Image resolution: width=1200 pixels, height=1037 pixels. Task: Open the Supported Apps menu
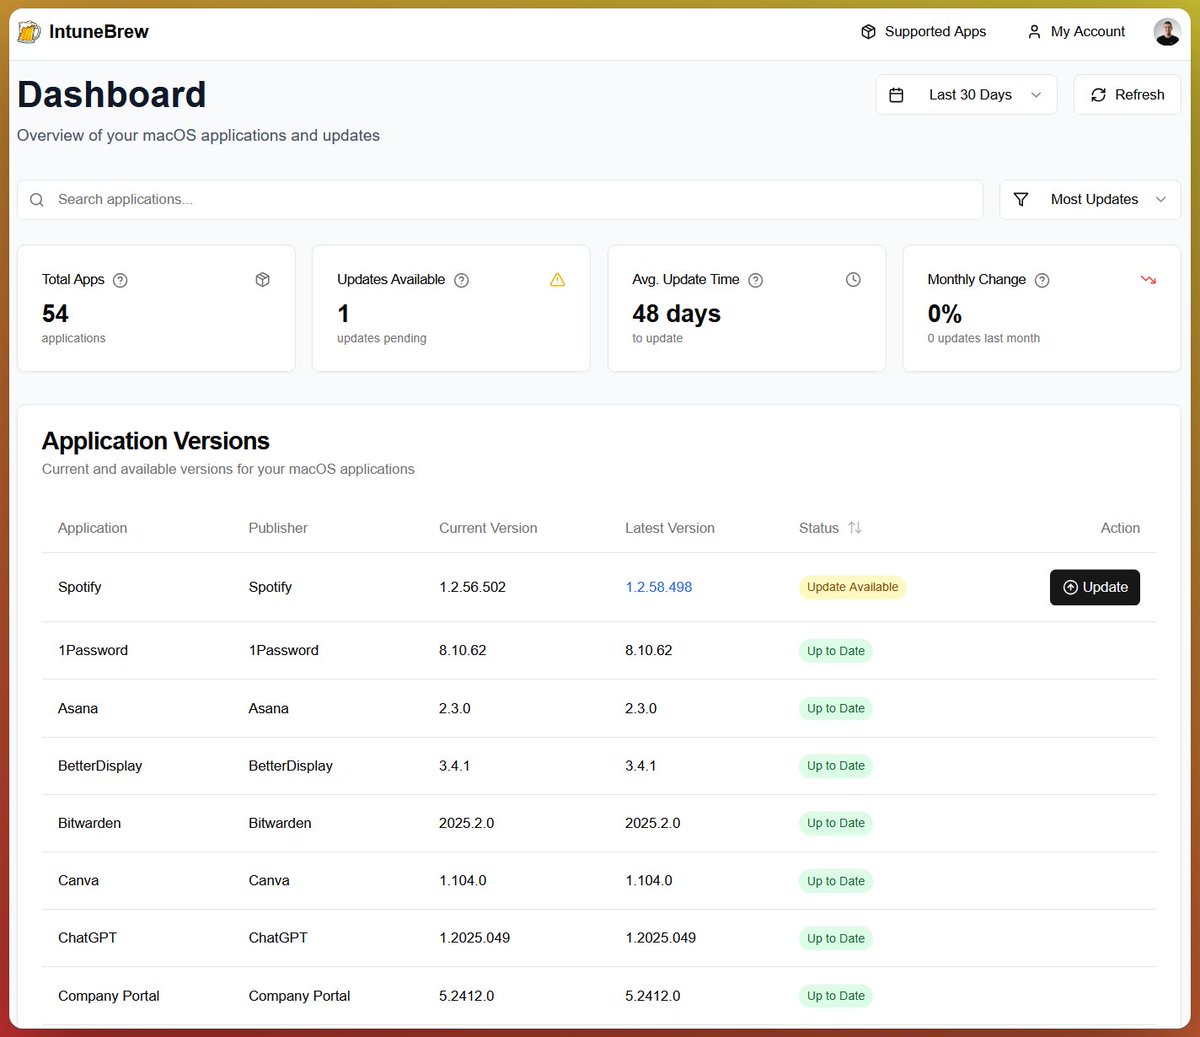point(922,31)
